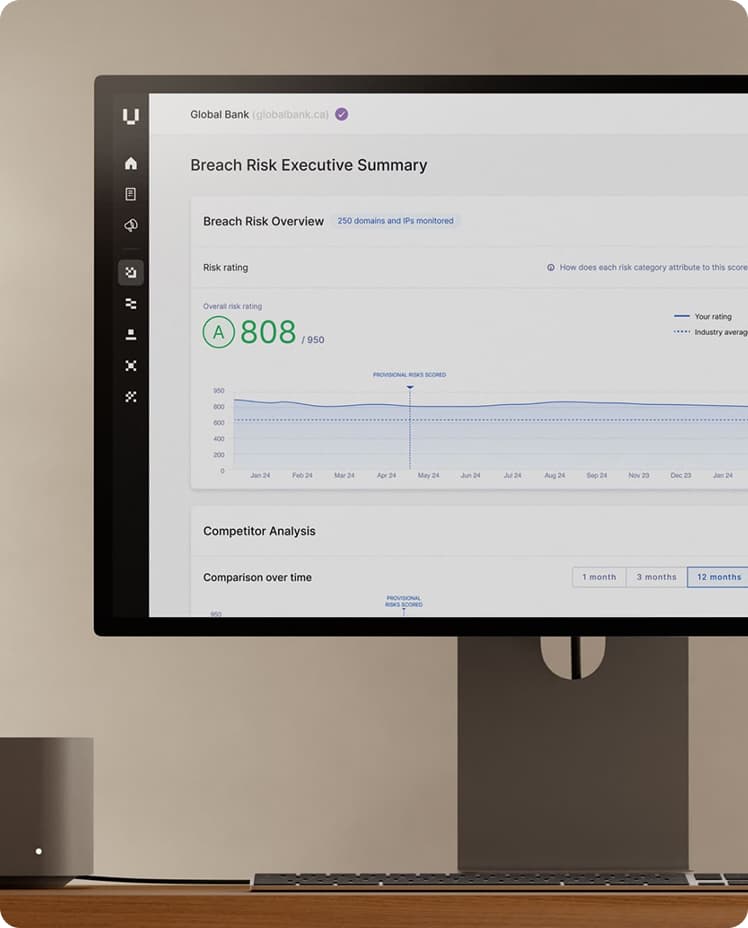Click the Competitor Analysis section title

[259, 531]
